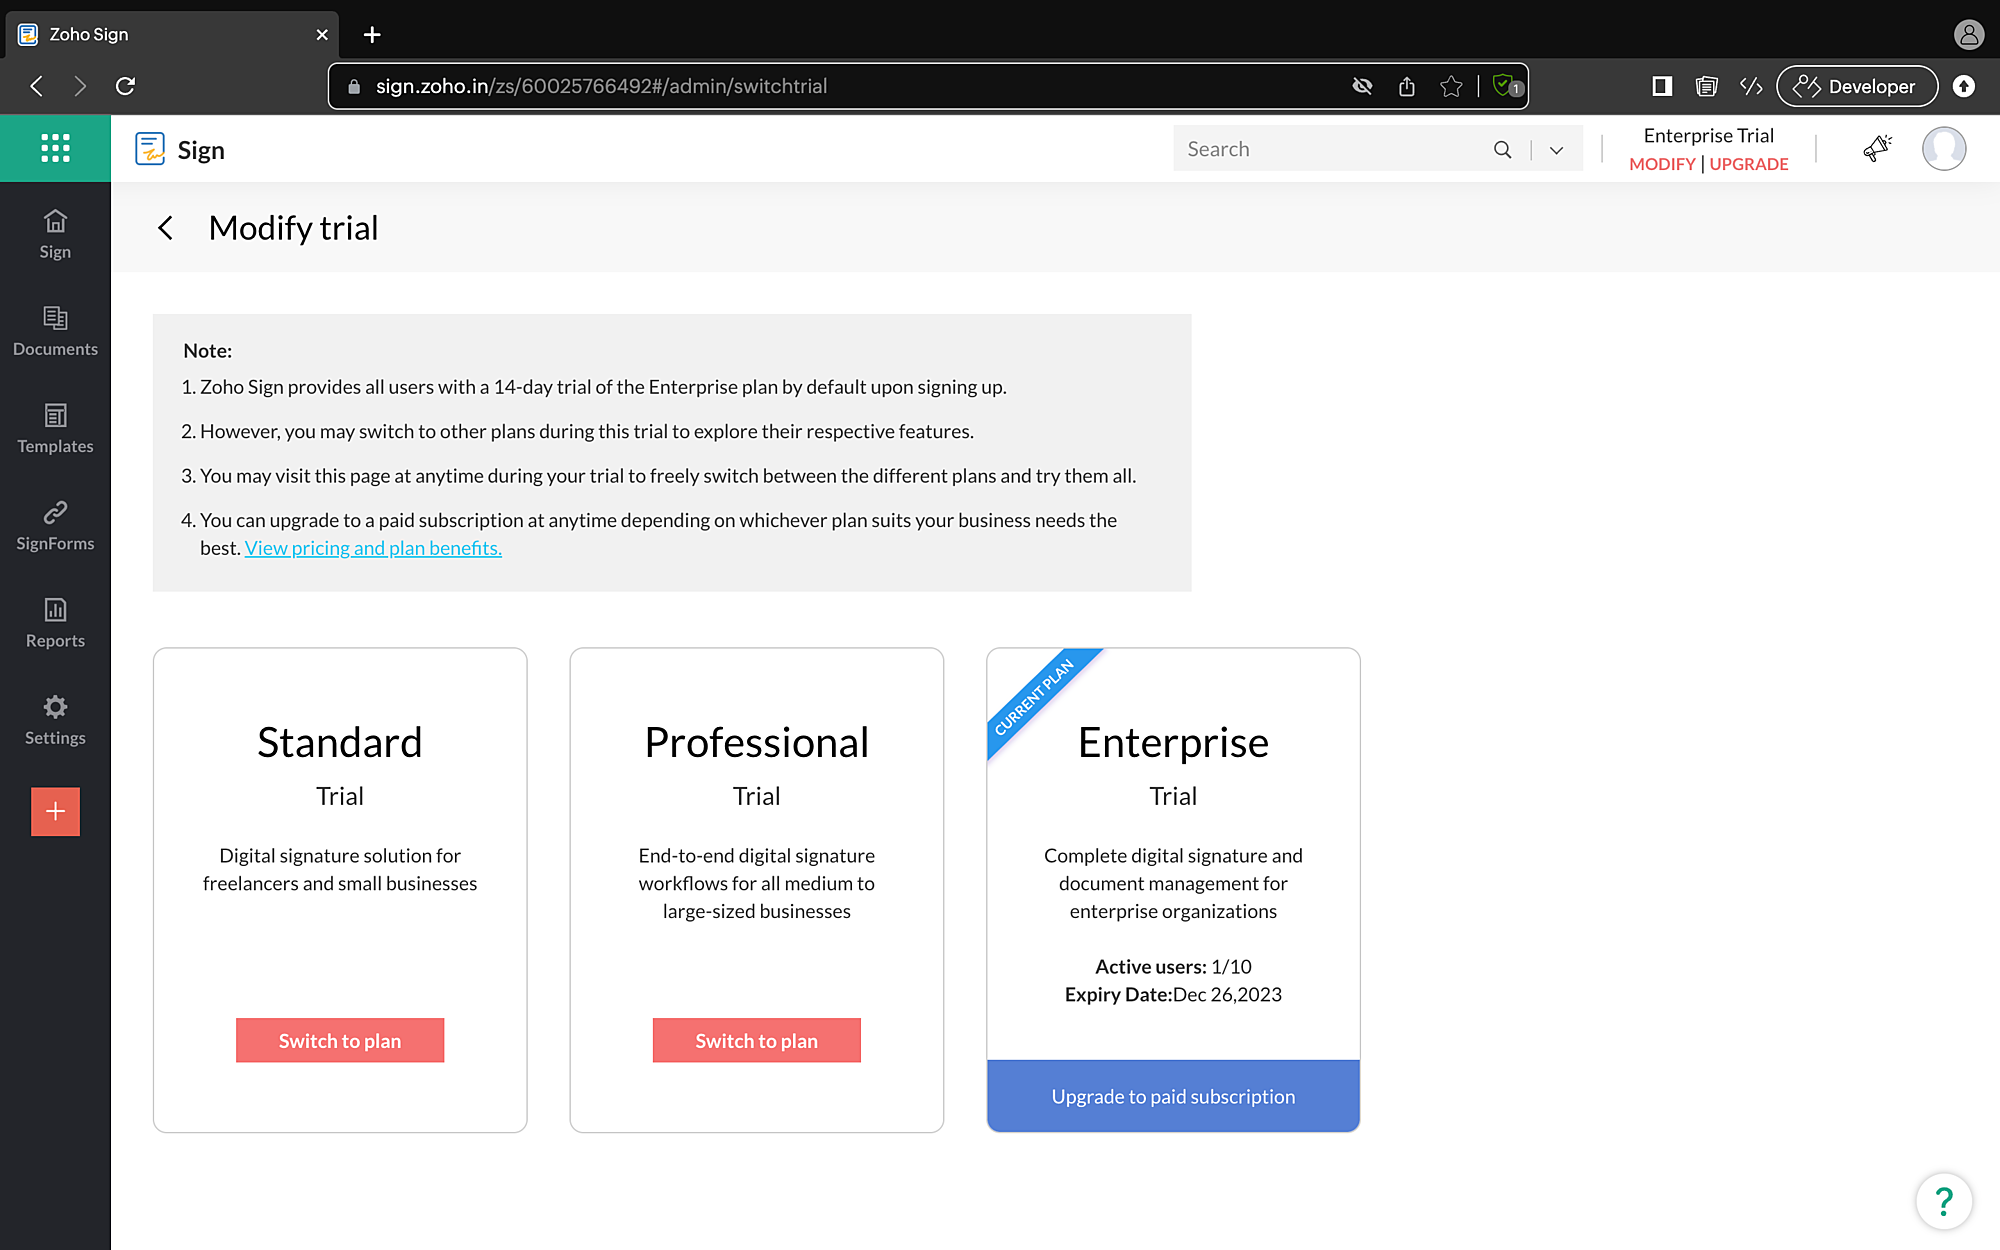Switch to Standard plan
The width and height of the screenshot is (2000, 1250).
point(340,1040)
